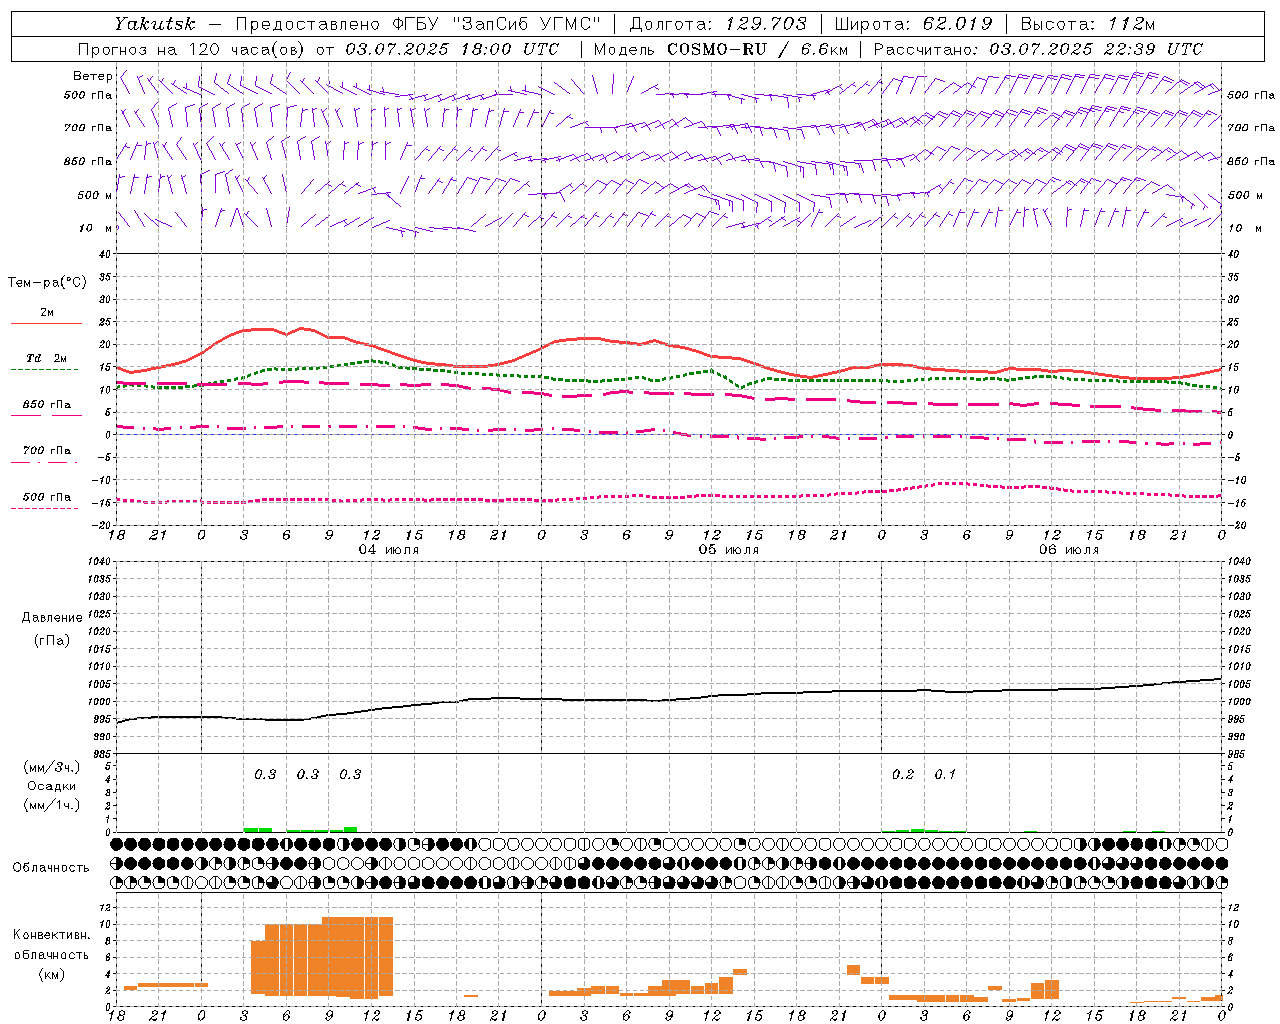Click the '(мм/3ч.)' precipitation unit label
The width and height of the screenshot is (1280, 1024).
click(x=52, y=768)
